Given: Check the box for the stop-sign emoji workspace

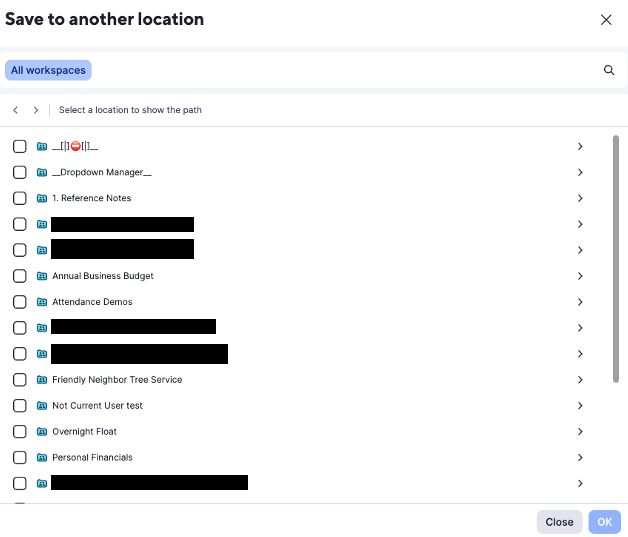Looking at the screenshot, I should click(x=20, y=147).
